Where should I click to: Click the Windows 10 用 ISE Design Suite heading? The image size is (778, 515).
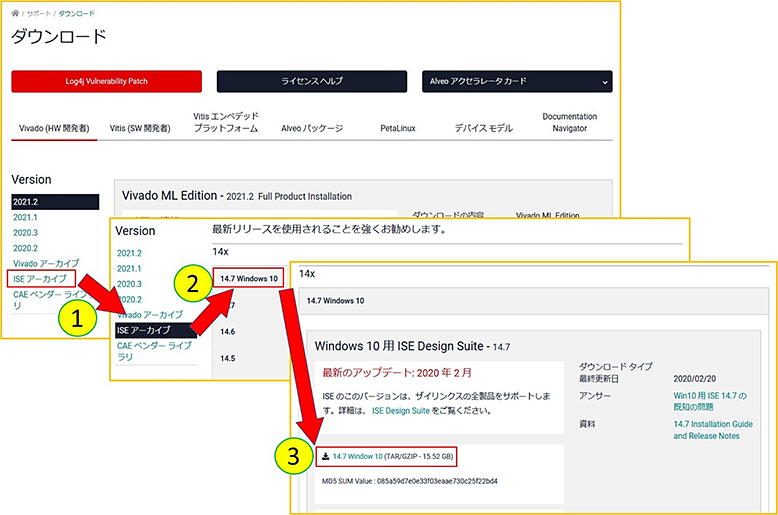[412, 346]
